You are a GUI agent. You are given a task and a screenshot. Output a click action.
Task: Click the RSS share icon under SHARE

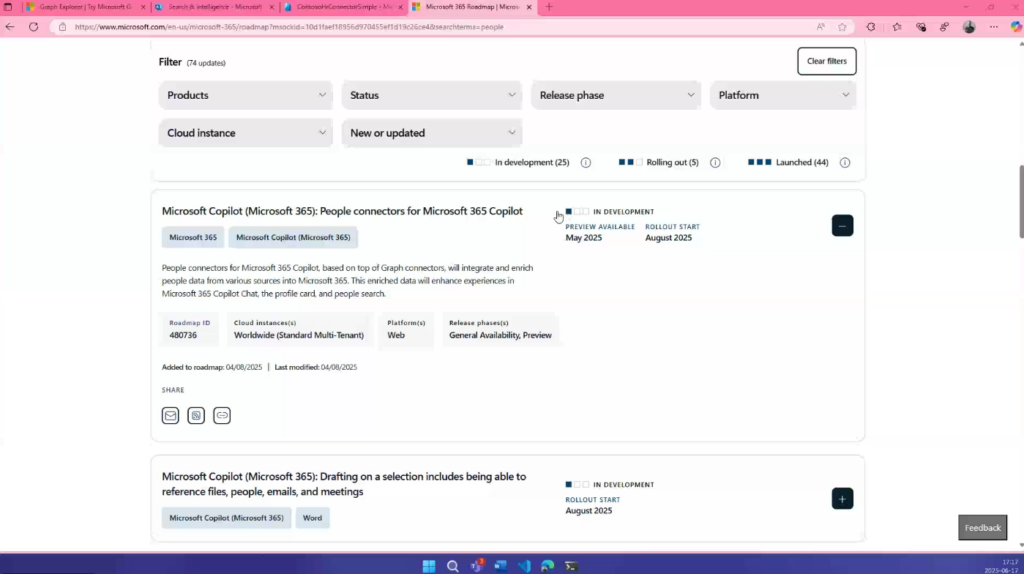pyautogui.click(x=196, y=415)
